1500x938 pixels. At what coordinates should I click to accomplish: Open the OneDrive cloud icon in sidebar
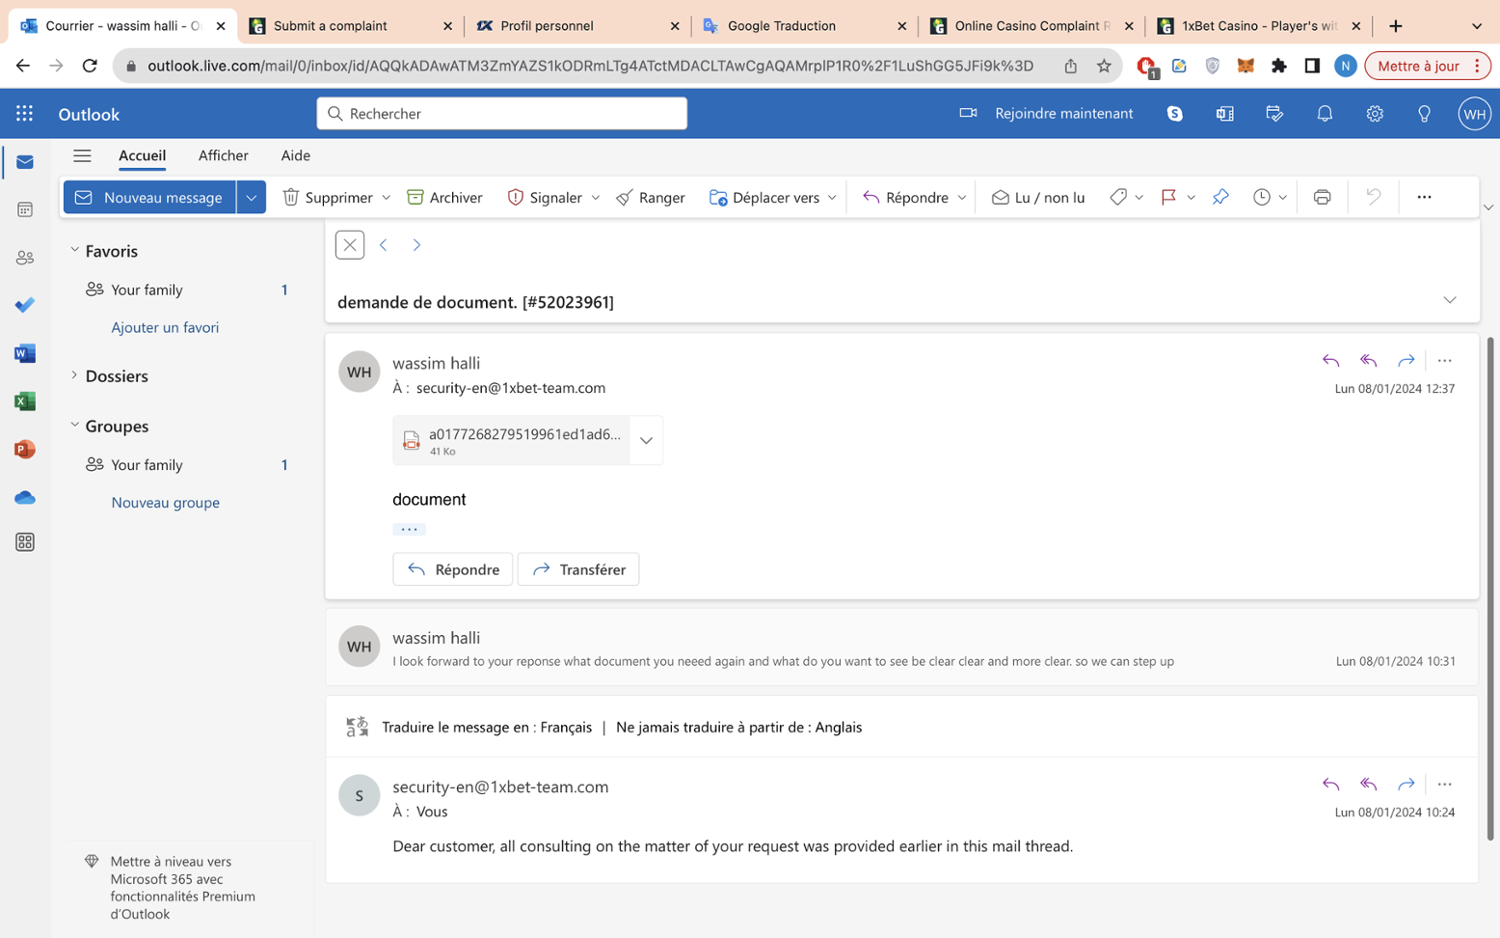click(x=25, y=497)
